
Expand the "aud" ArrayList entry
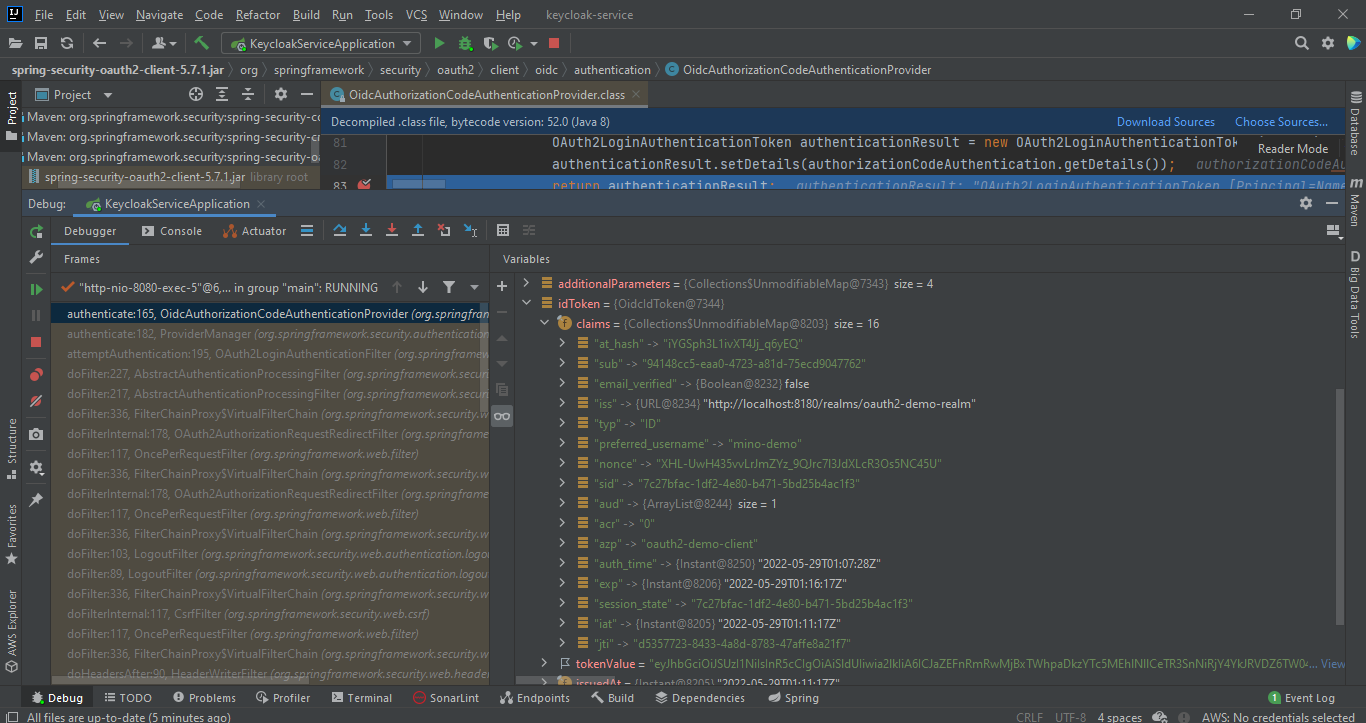pyautogui.click(x=563, y=503)
